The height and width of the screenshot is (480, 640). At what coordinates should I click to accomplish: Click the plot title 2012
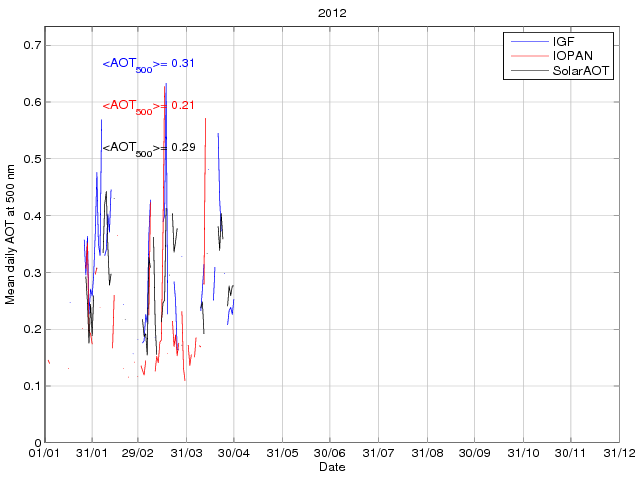pyautogui.click(x=332, y=13)
